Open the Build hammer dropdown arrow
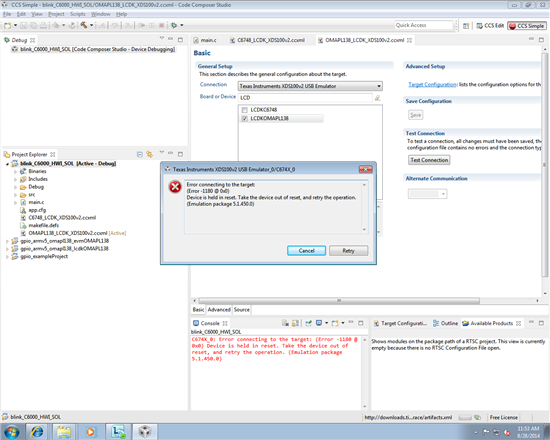This screenshot has height=440, width=550. pos(92,25)
